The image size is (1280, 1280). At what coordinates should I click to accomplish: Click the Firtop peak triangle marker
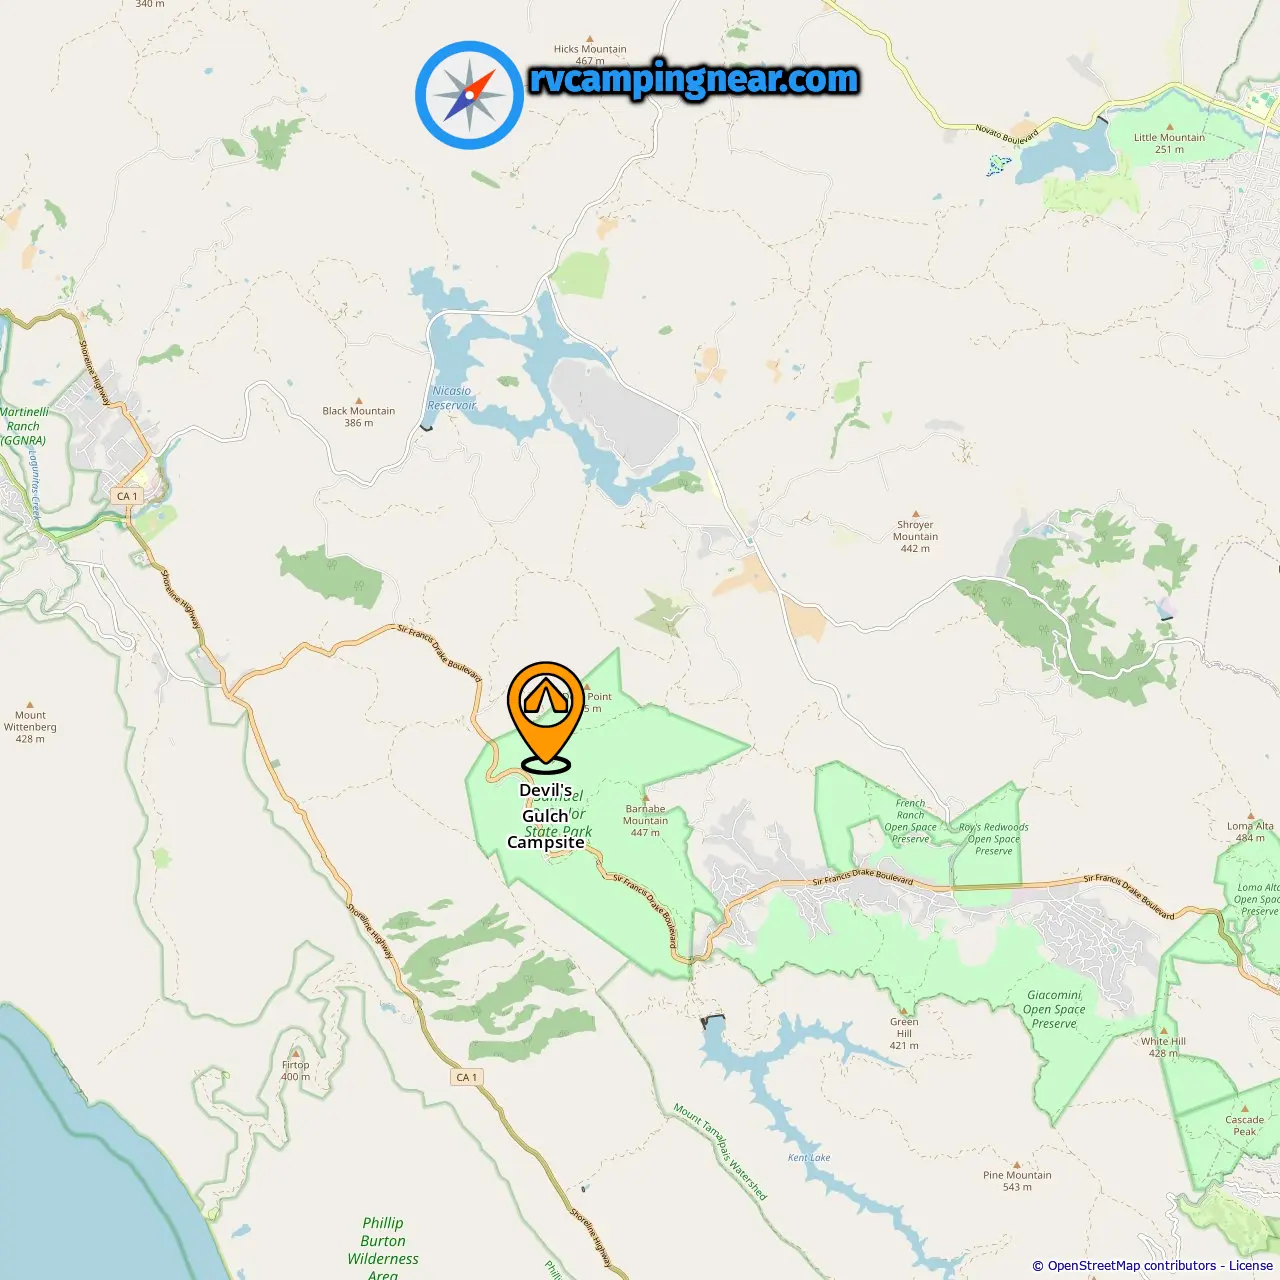pos(296,1053)
